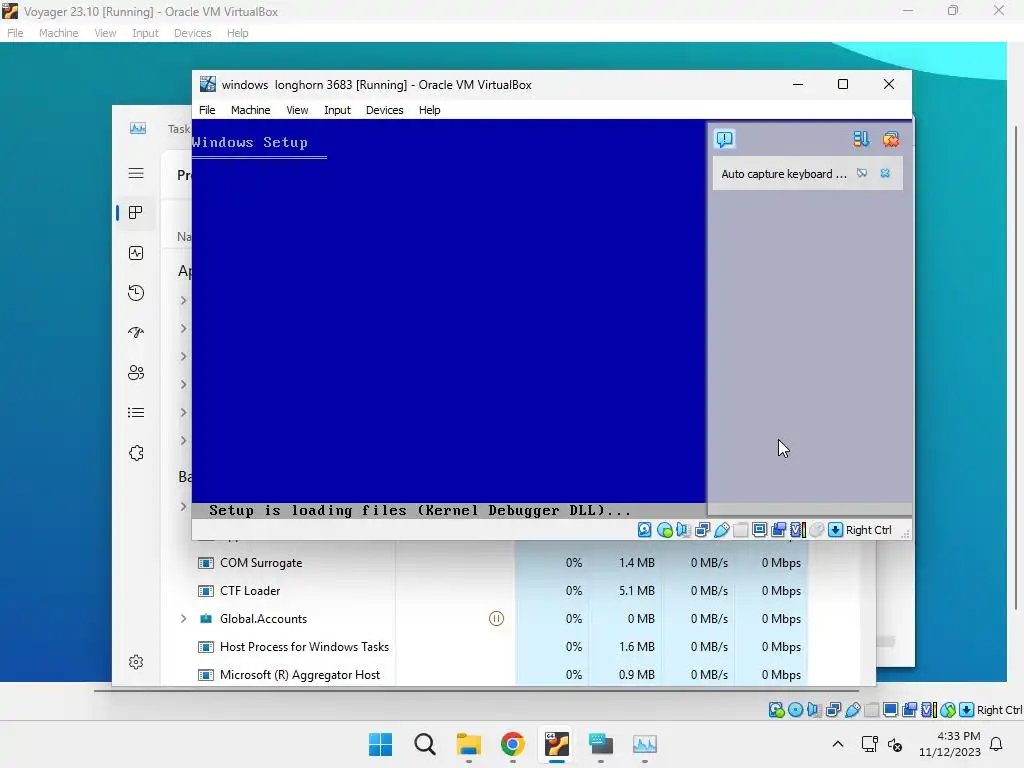Select Processes page icon in Task Manager
Screen dimensions: 1024x768
click(136, 213)
